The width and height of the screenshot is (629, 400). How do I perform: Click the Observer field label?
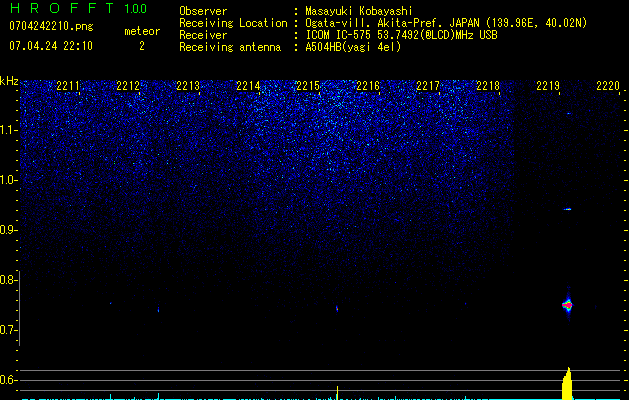coord(203,11)
